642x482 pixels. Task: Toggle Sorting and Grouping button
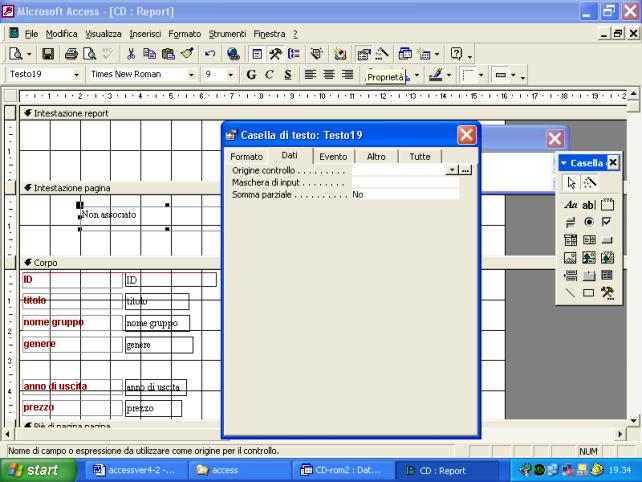point(294,54)
